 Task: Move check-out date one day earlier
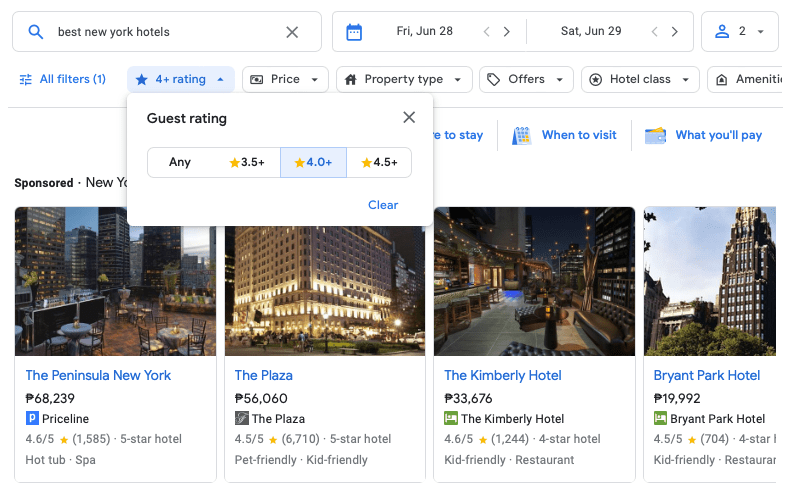654,32
